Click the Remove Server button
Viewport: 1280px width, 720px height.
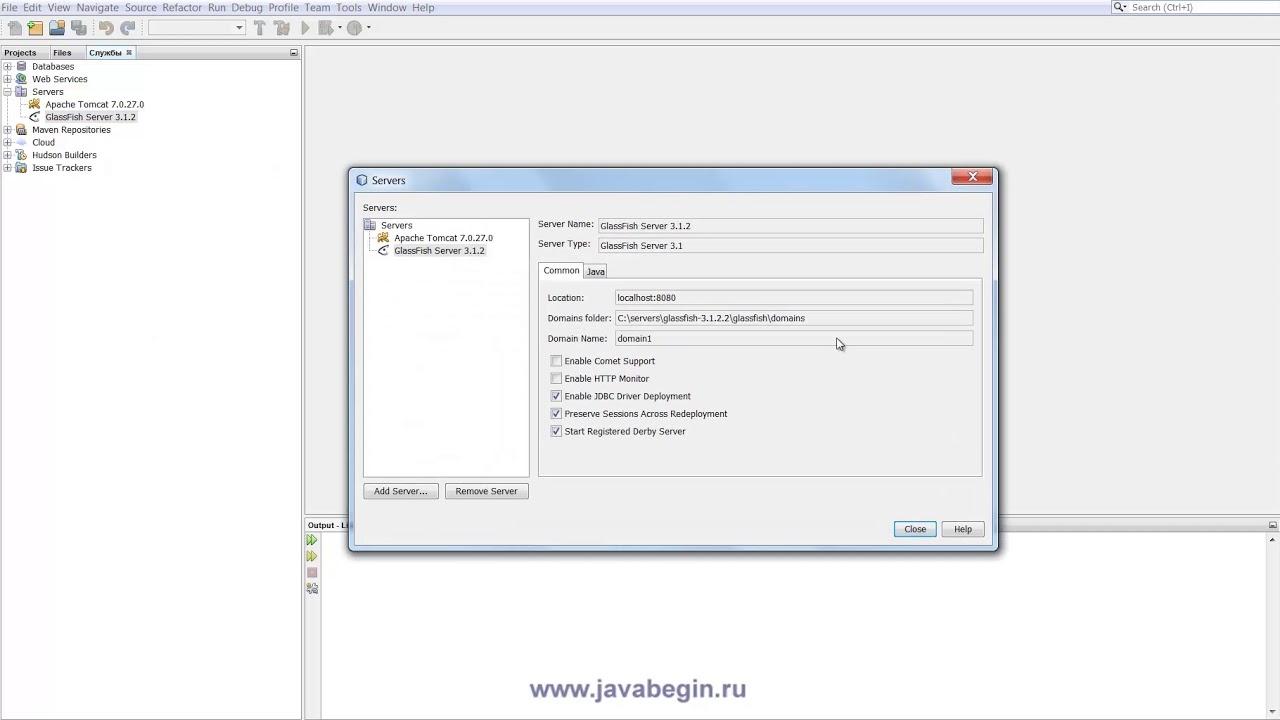(x=487, y=491)
